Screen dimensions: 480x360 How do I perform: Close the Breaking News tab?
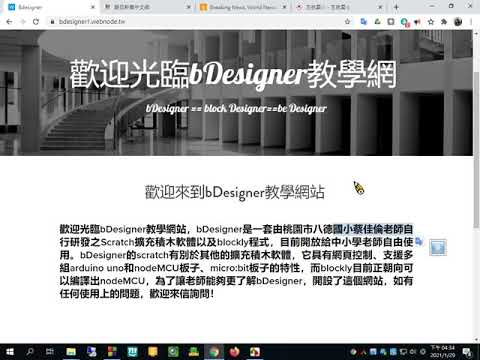pyautogui.click(x=284, y=7)
